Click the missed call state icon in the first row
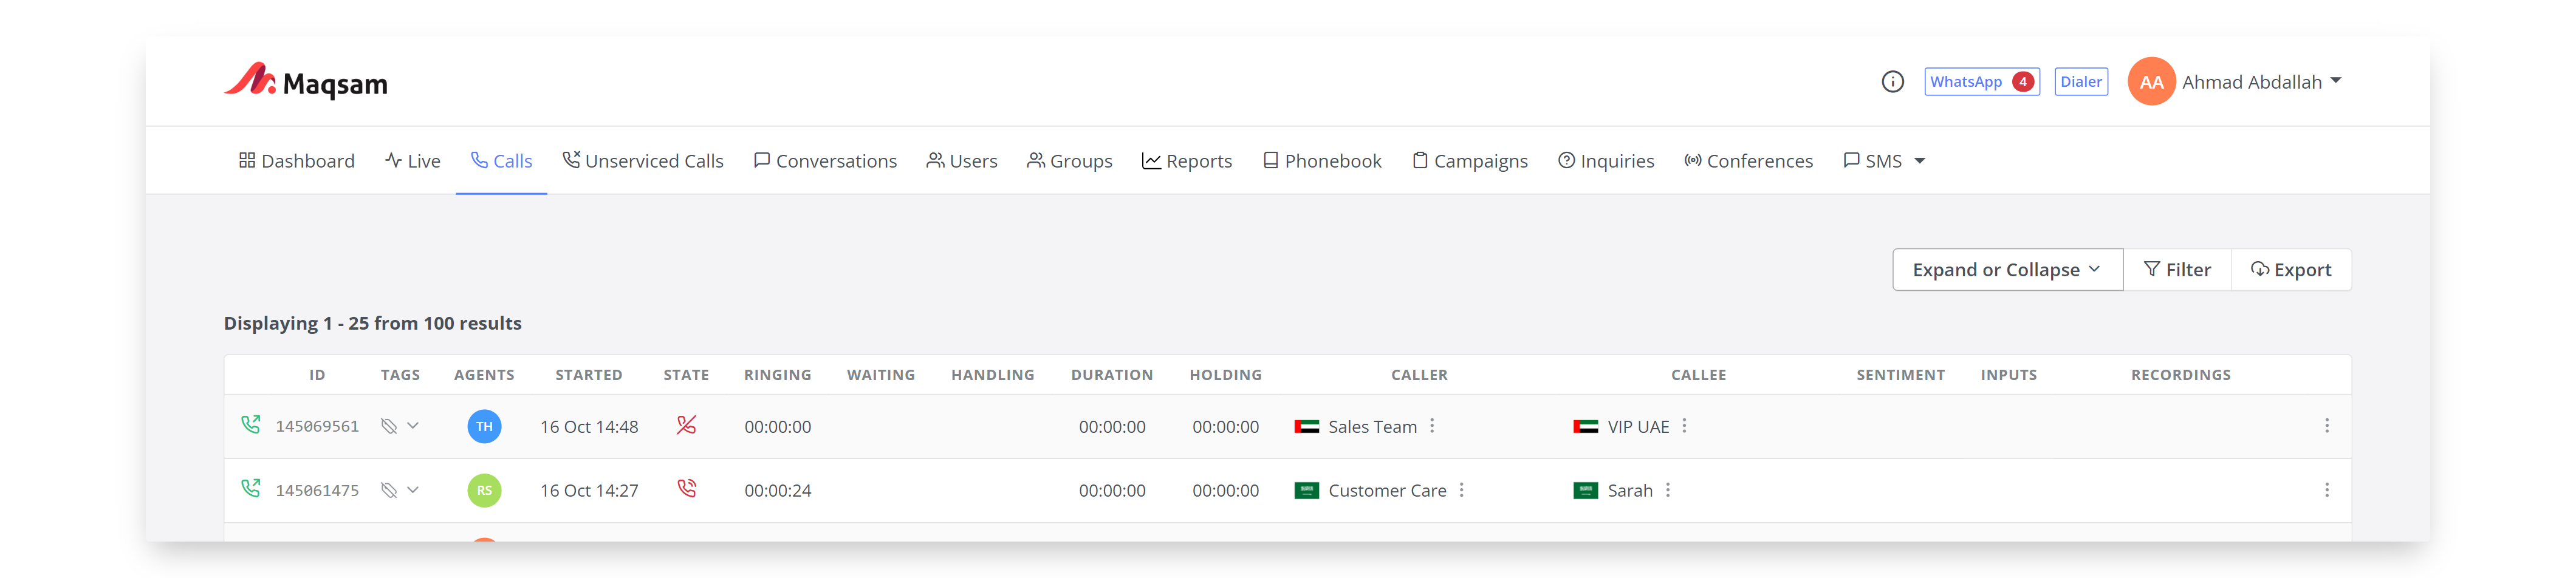The width and height of the screenshot is (2576, 578). (686, 425)
